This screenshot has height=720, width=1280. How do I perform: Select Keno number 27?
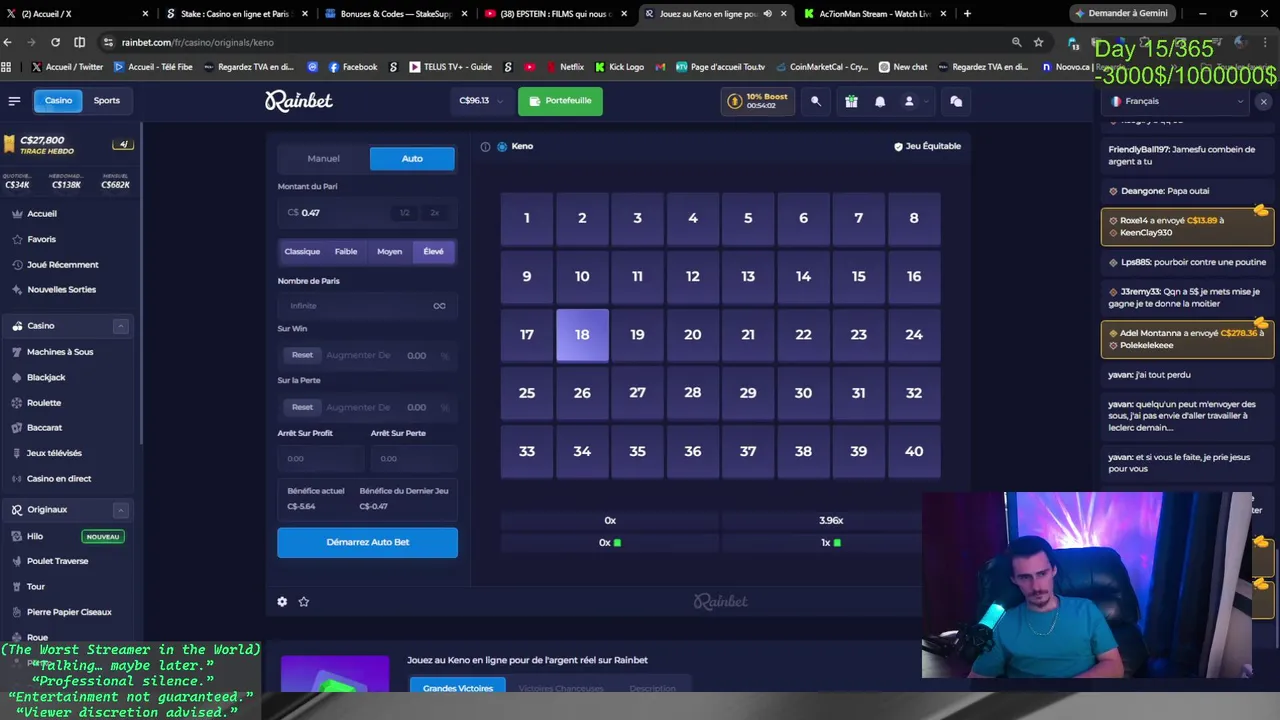637,393
